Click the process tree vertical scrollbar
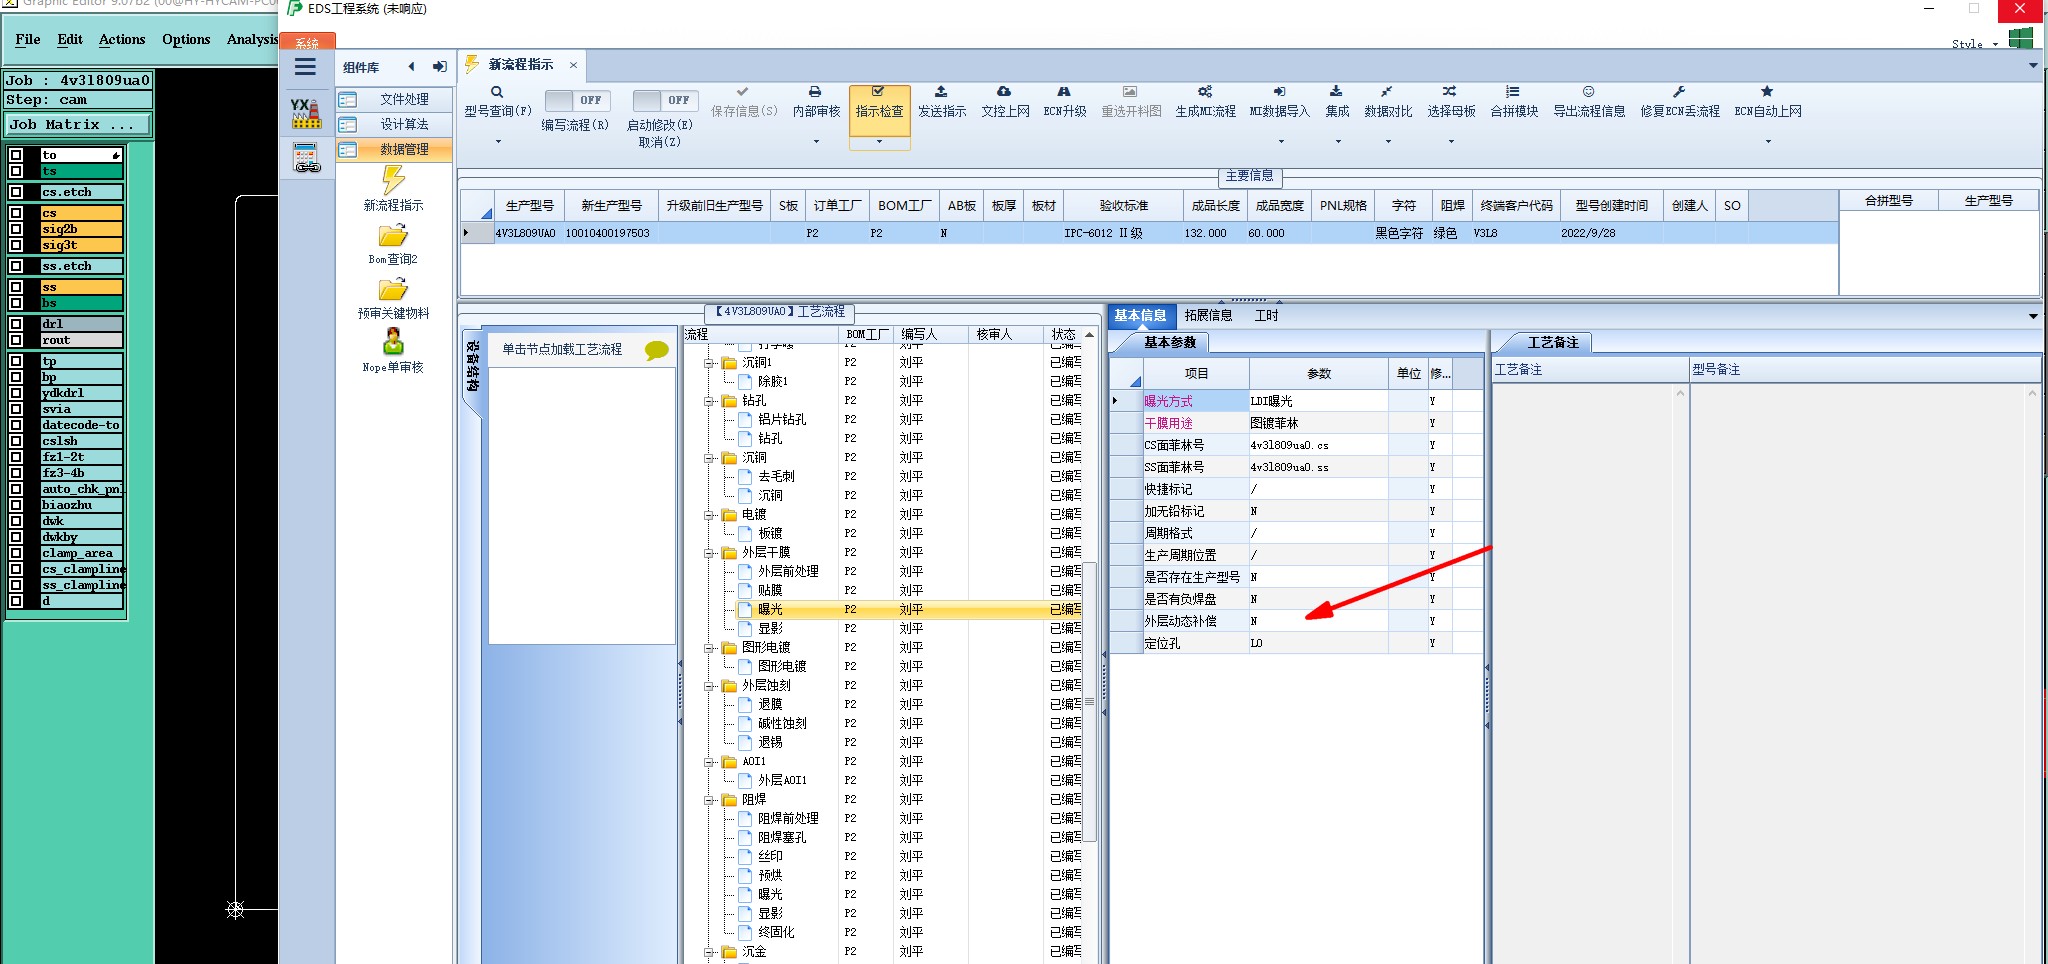 point(1090,700)
